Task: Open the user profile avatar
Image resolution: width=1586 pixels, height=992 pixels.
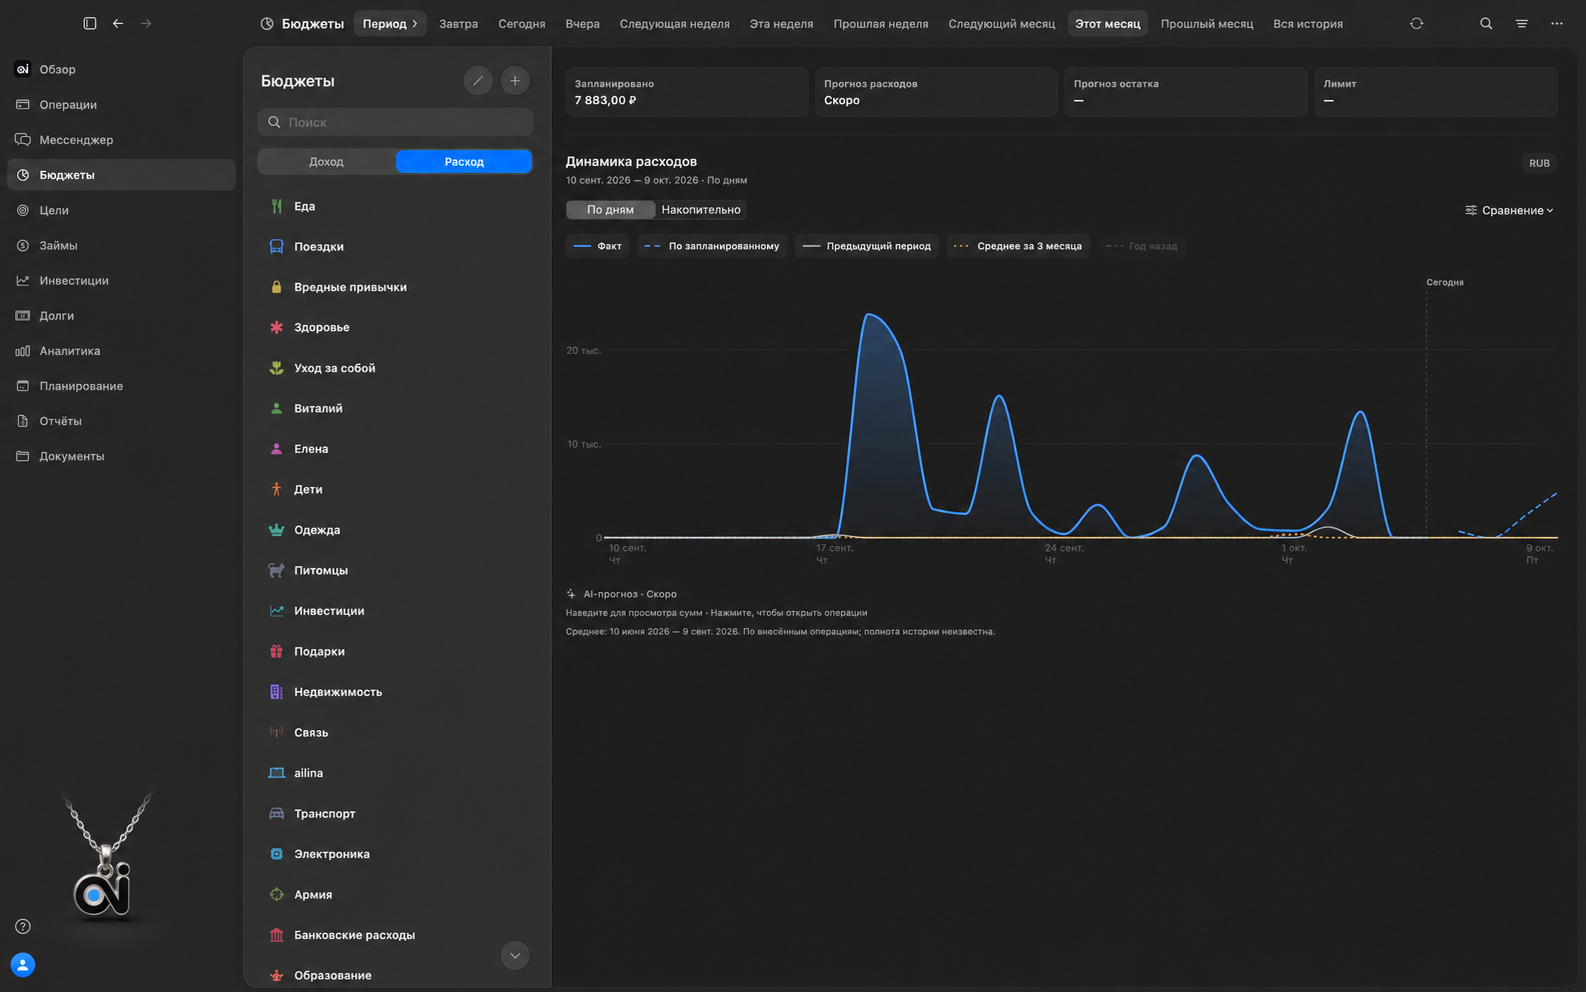Action: coord(23,965)
